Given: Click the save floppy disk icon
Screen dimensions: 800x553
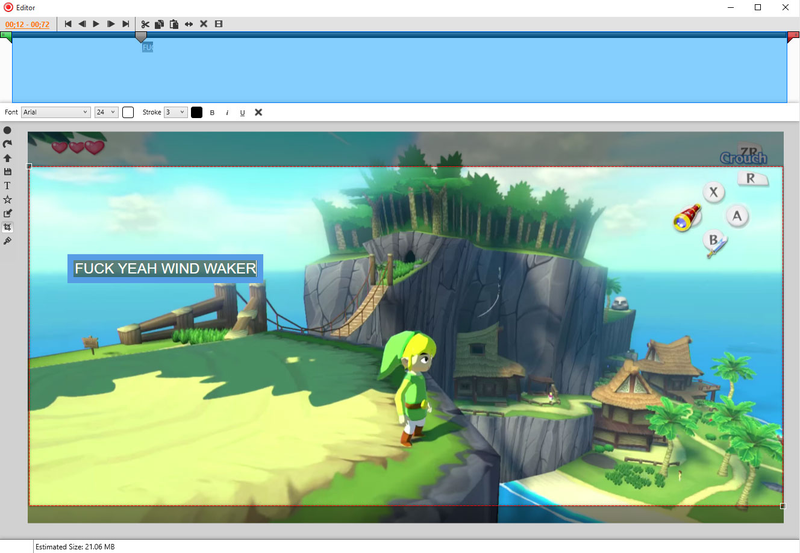Looking at the screenshot, I should tap(7, 172).
